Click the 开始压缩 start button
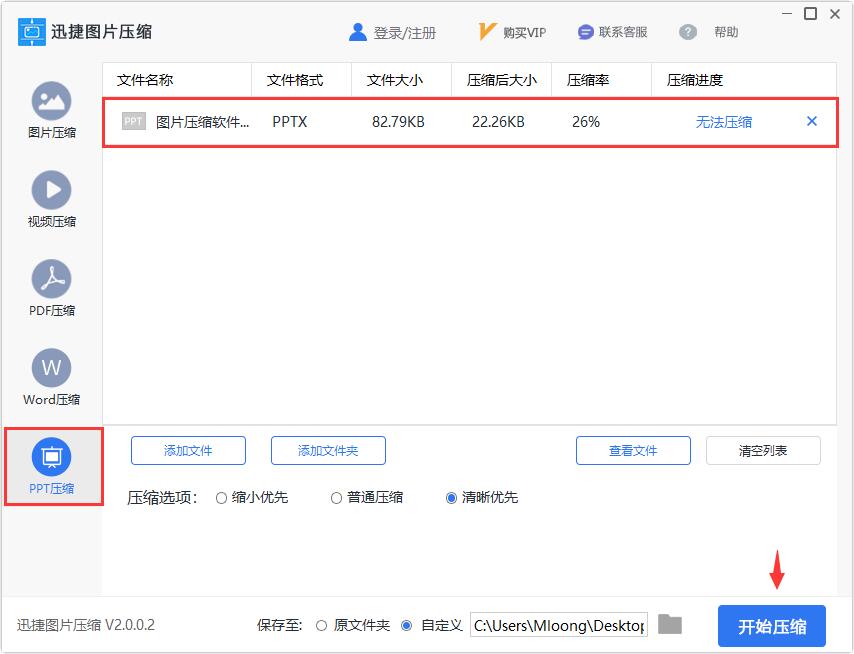 (x=772, y=626)
